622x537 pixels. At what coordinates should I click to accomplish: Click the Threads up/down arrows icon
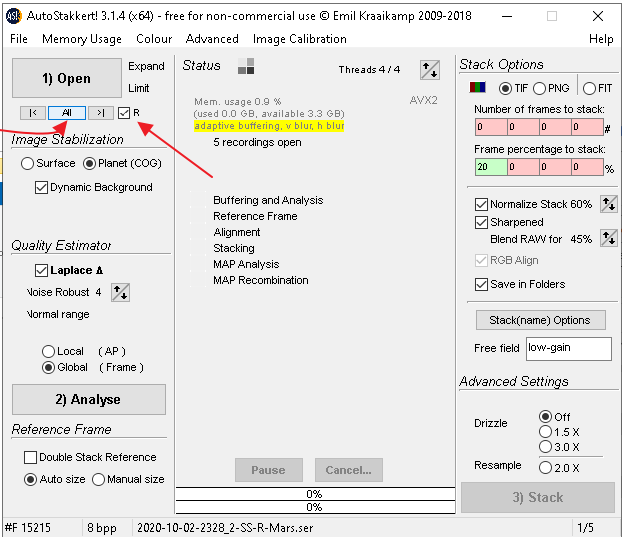[x=430, y=69]
